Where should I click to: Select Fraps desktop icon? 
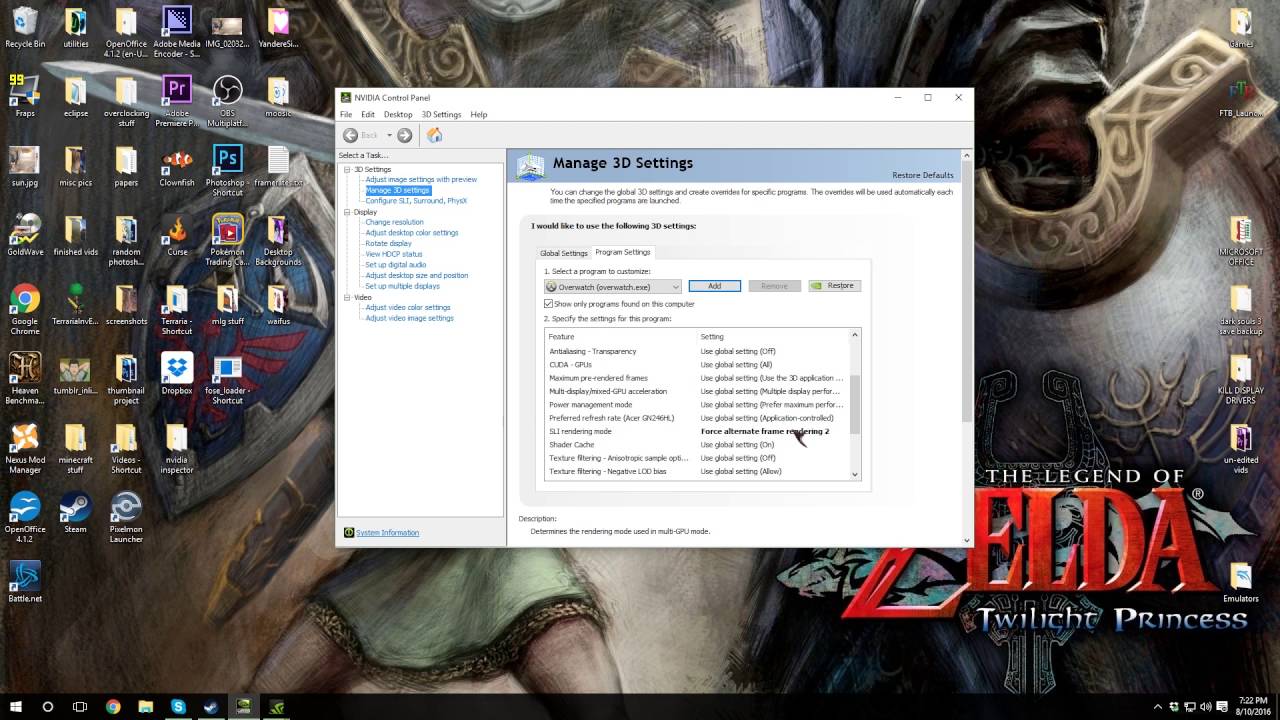tap(25, 97)
